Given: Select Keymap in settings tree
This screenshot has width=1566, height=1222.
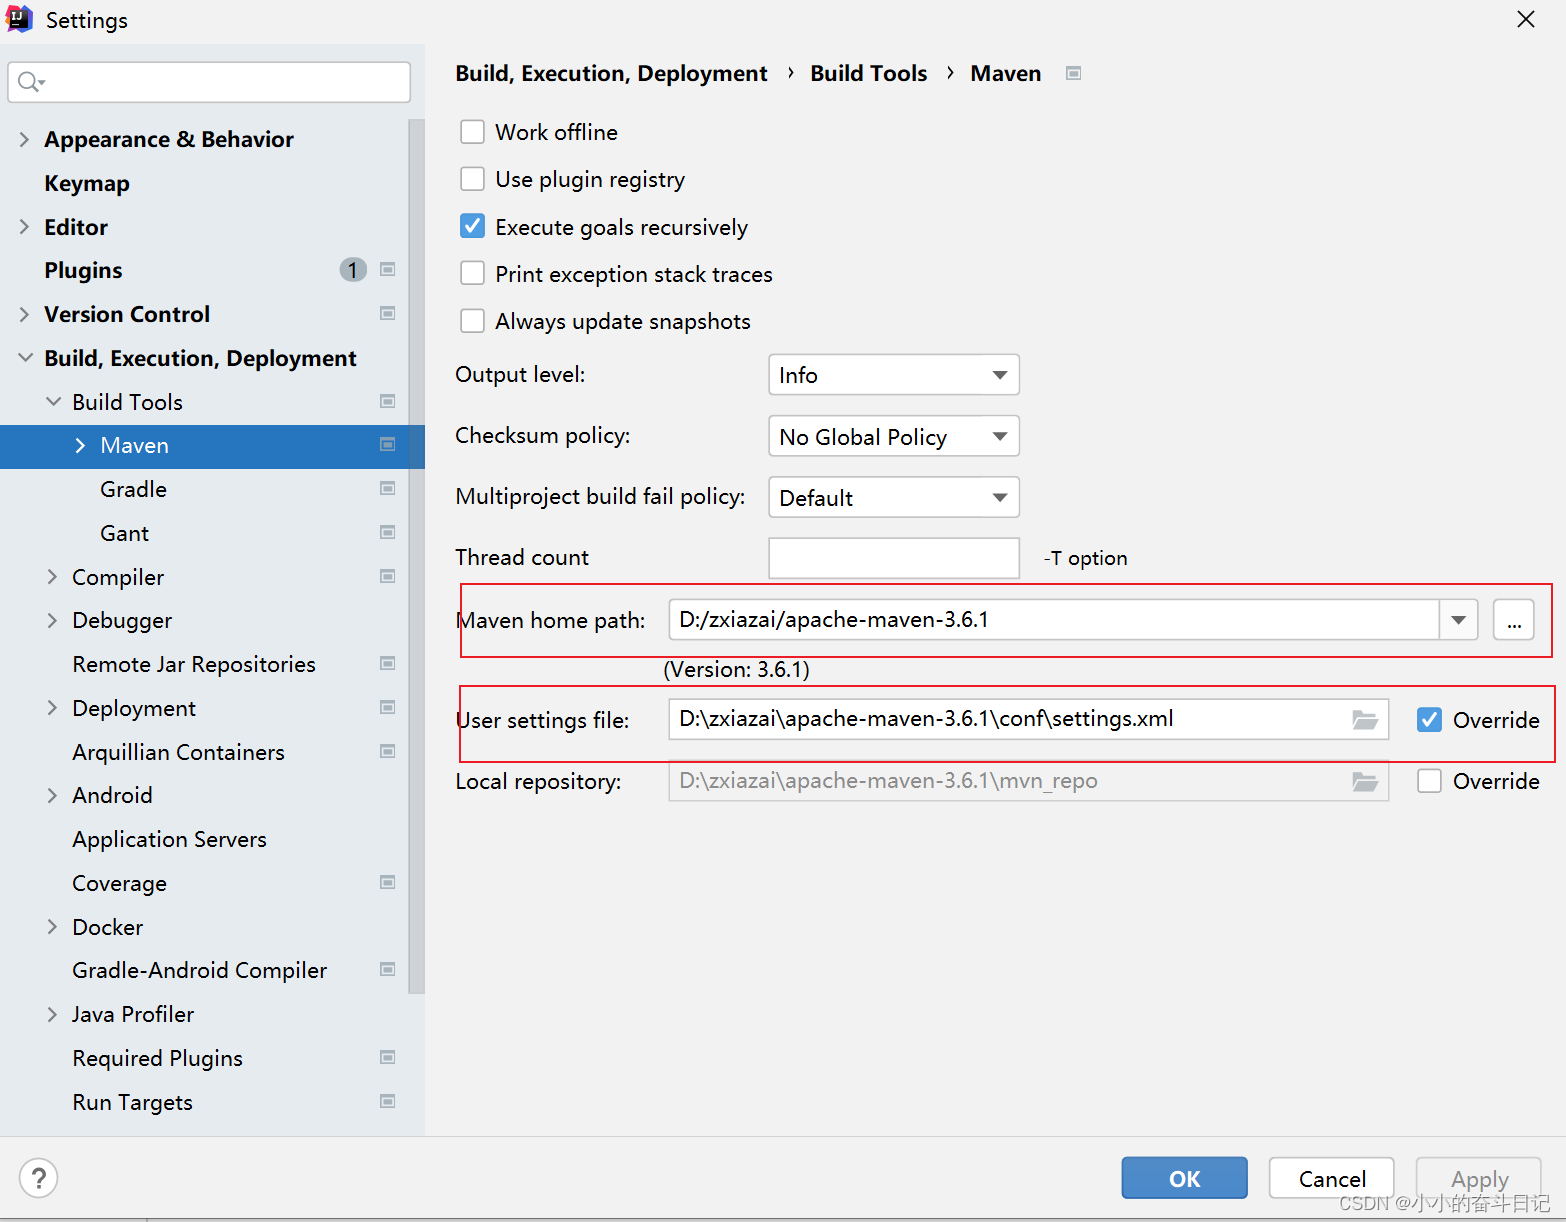Looking at the screenshot, I should (87, 183).
